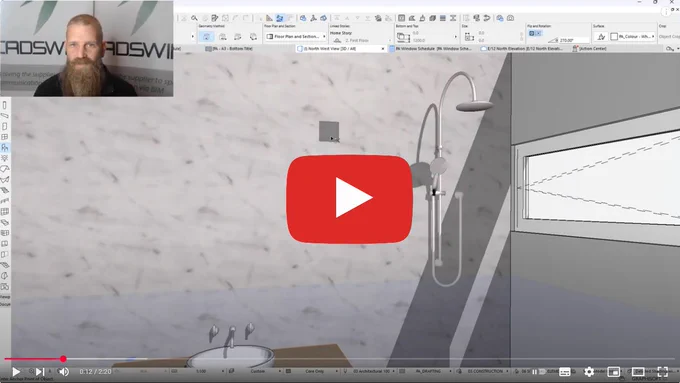Enter fullscreen mode
The width and height of the screenshot is (680, 383).
tap(663, 372)
